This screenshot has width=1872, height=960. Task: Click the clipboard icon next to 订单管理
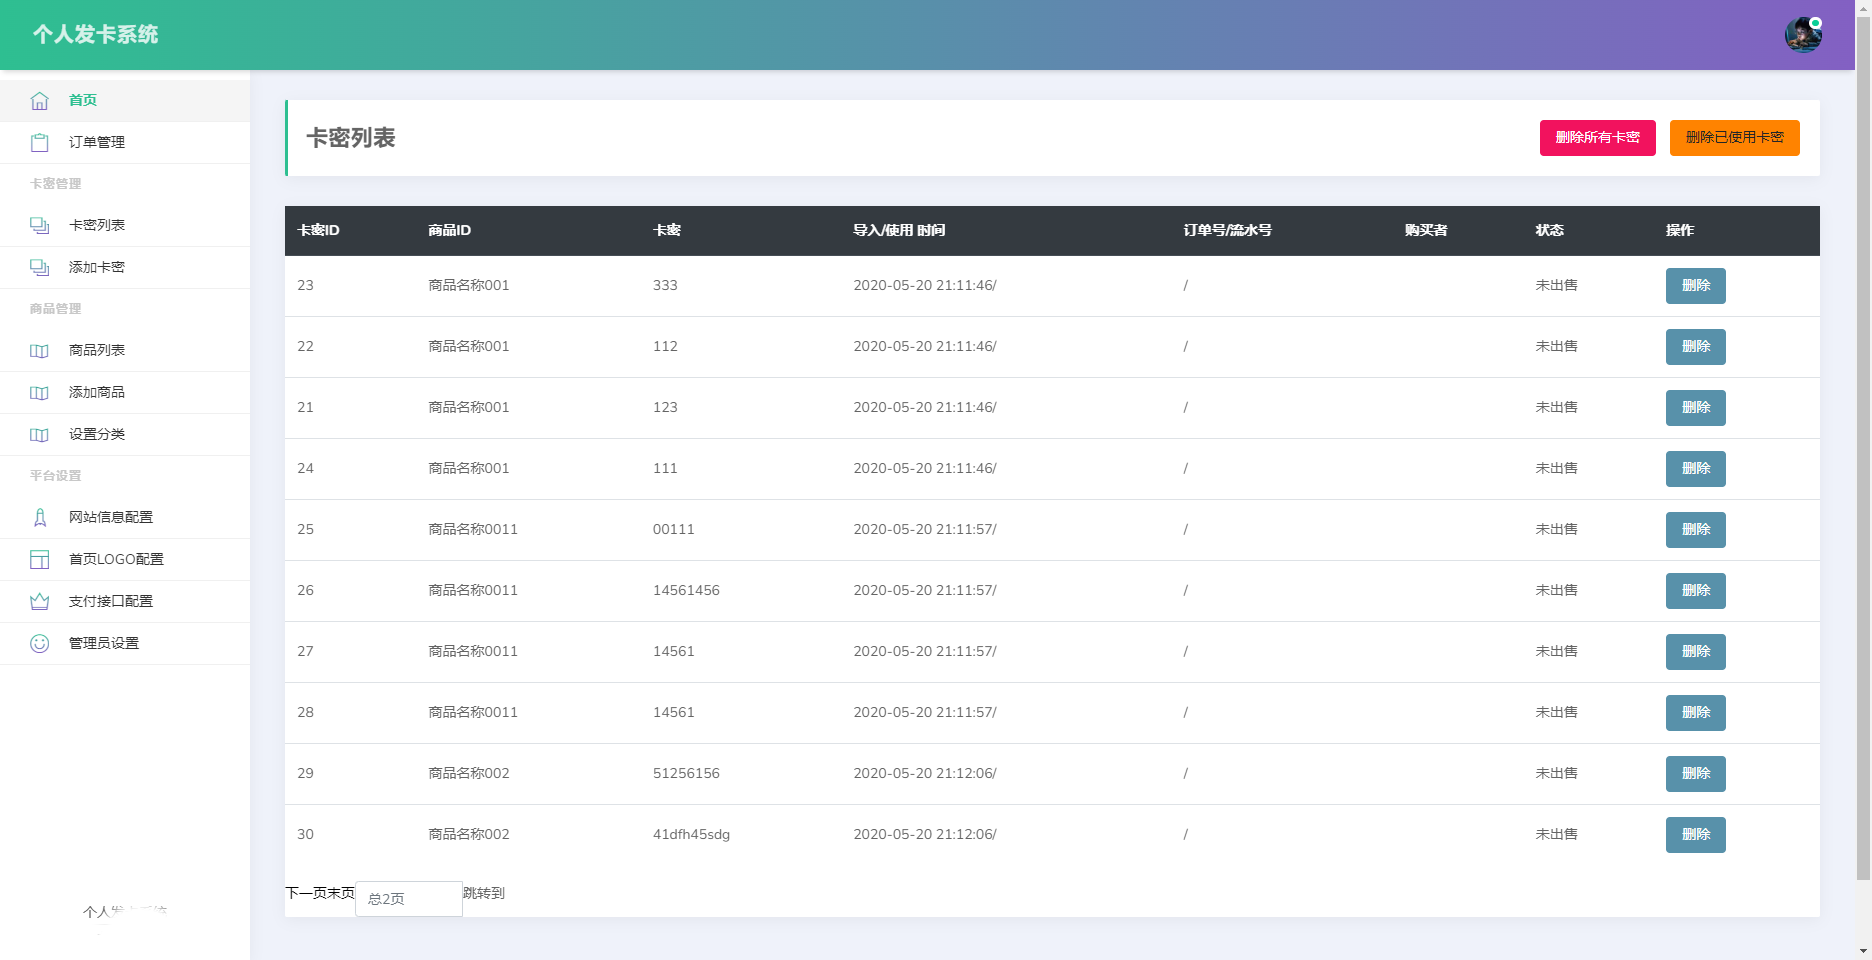(x=39, y=142)
